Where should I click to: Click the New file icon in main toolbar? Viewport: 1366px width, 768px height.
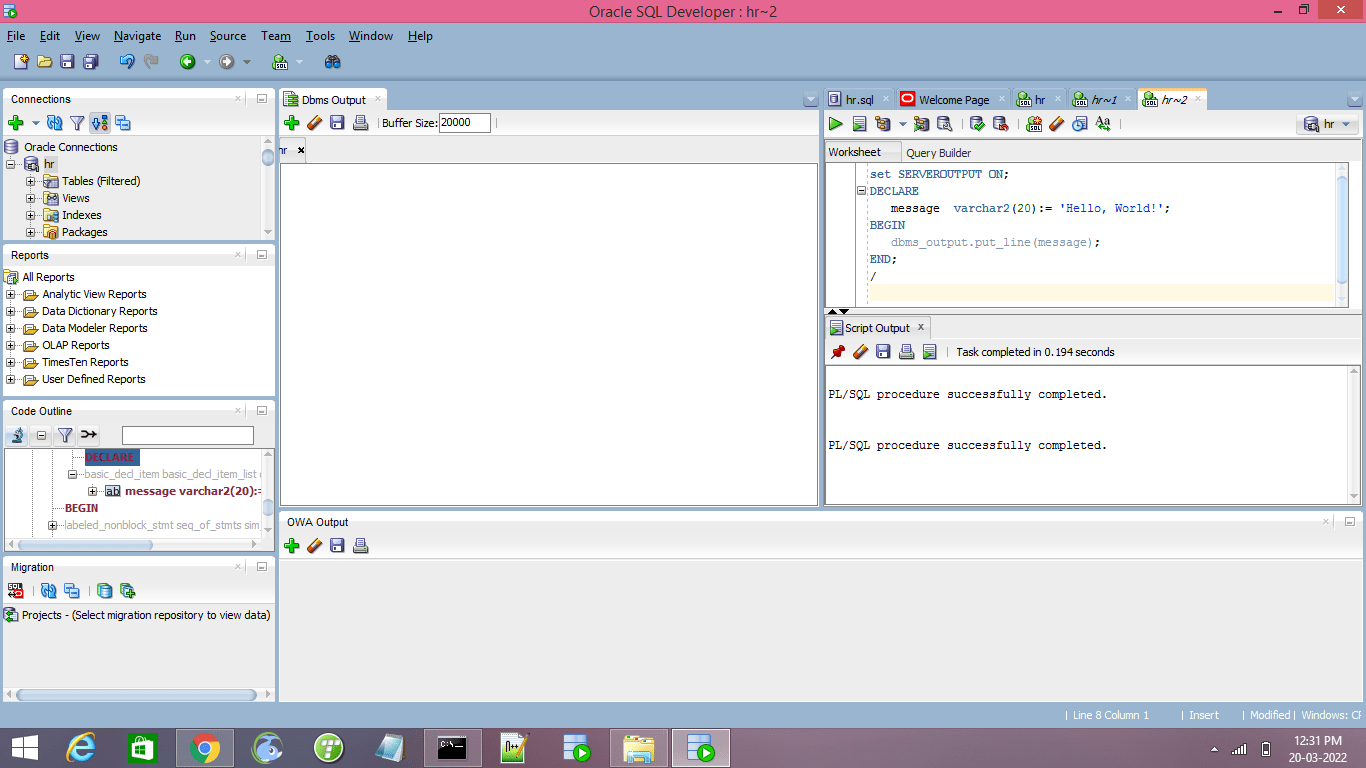pyautogui.click(x=21, y=62)
